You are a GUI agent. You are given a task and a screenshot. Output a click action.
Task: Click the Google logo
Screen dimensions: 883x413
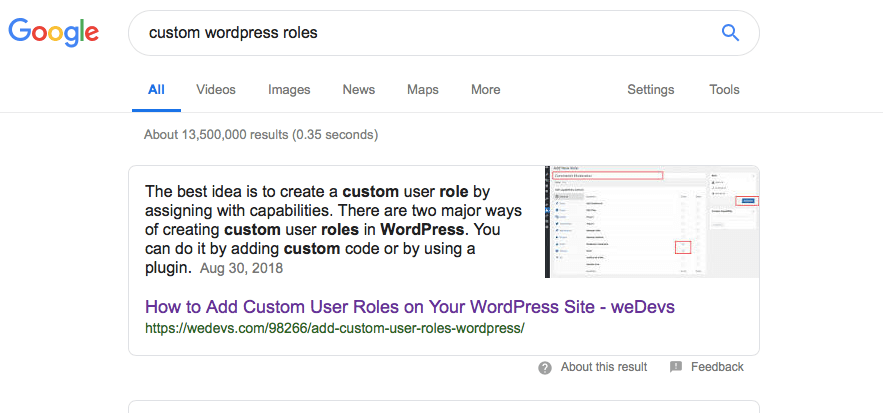click(53, 32)
